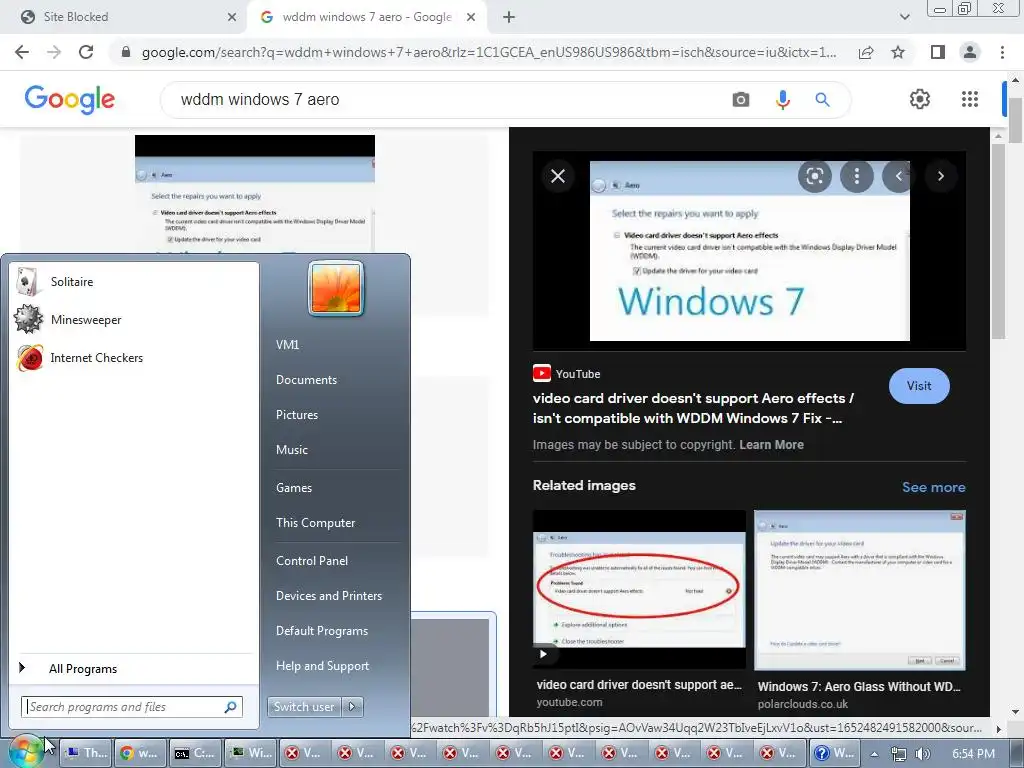The image size is (1024, 768).
Task: Open Default Programs
Action: tap(322, 631)
